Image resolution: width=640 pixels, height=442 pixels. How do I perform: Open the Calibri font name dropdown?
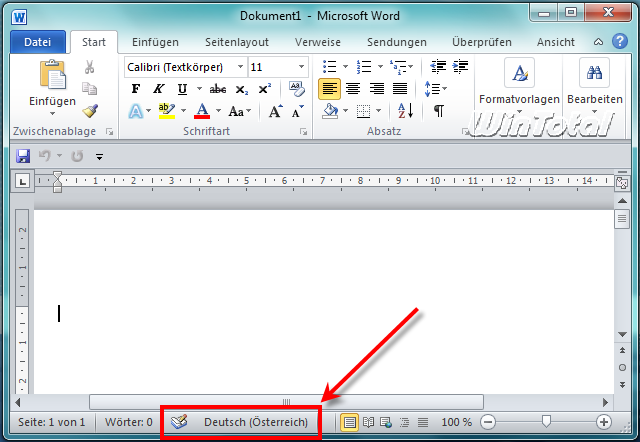point(240,67)
